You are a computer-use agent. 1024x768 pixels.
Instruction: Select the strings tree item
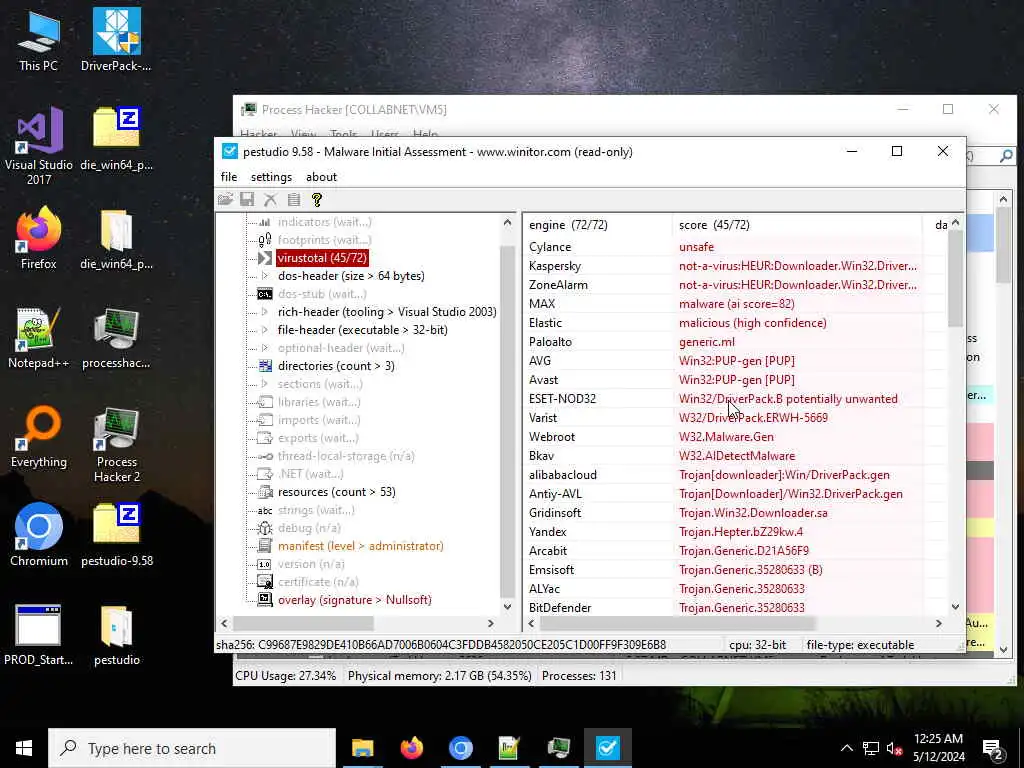316,510
